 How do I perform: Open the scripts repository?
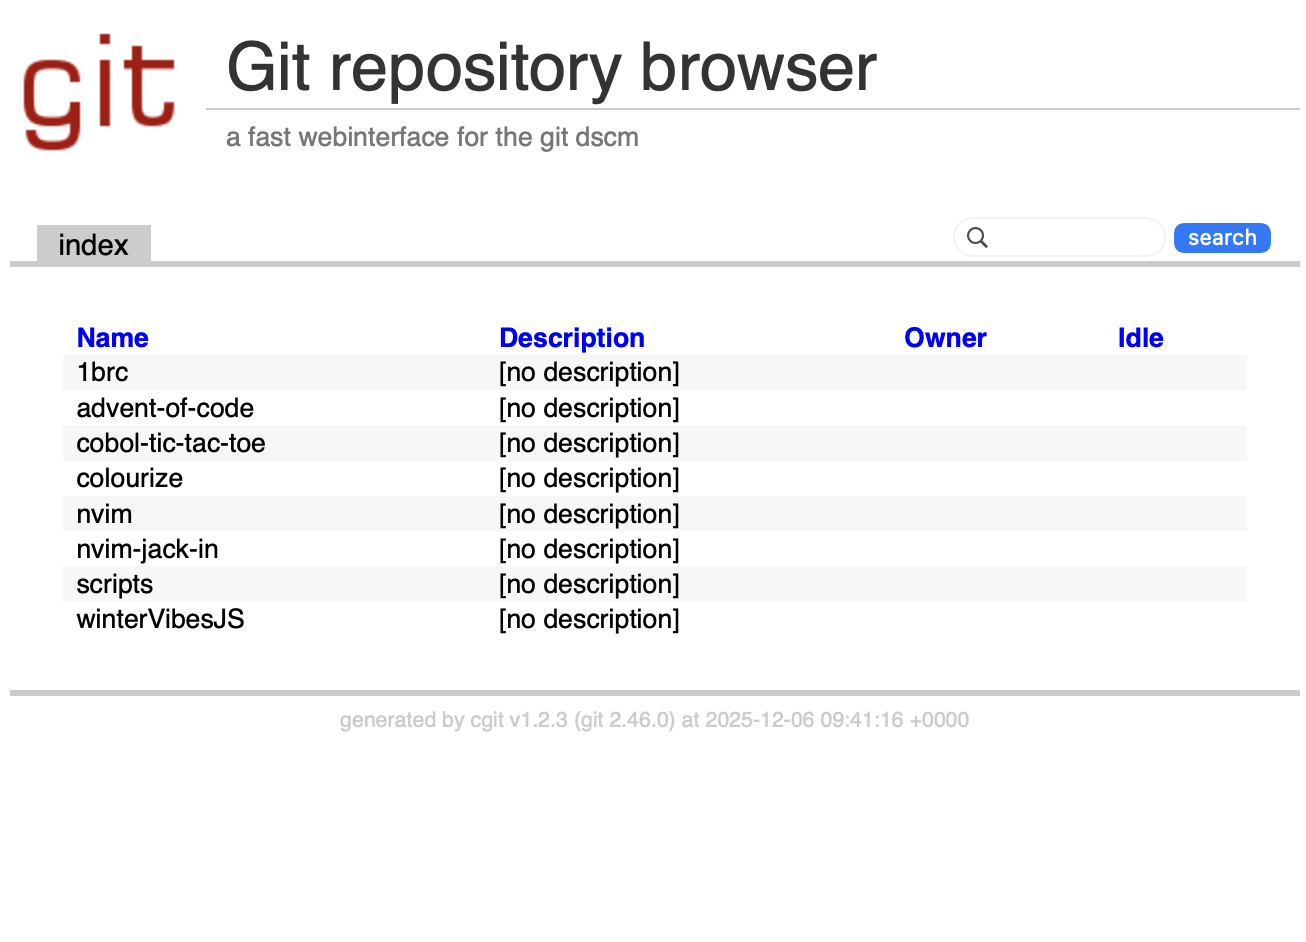point(114,584)
